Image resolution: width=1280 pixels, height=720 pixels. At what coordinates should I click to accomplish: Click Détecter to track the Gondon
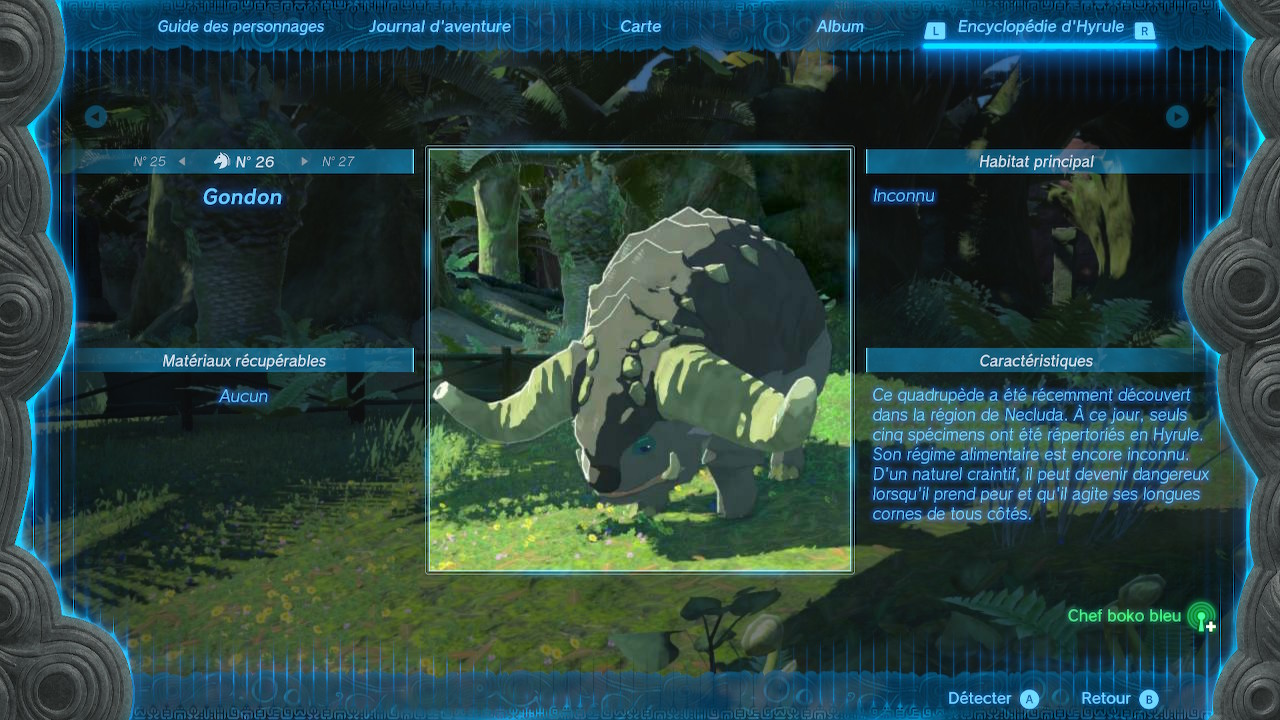[992, 698]
